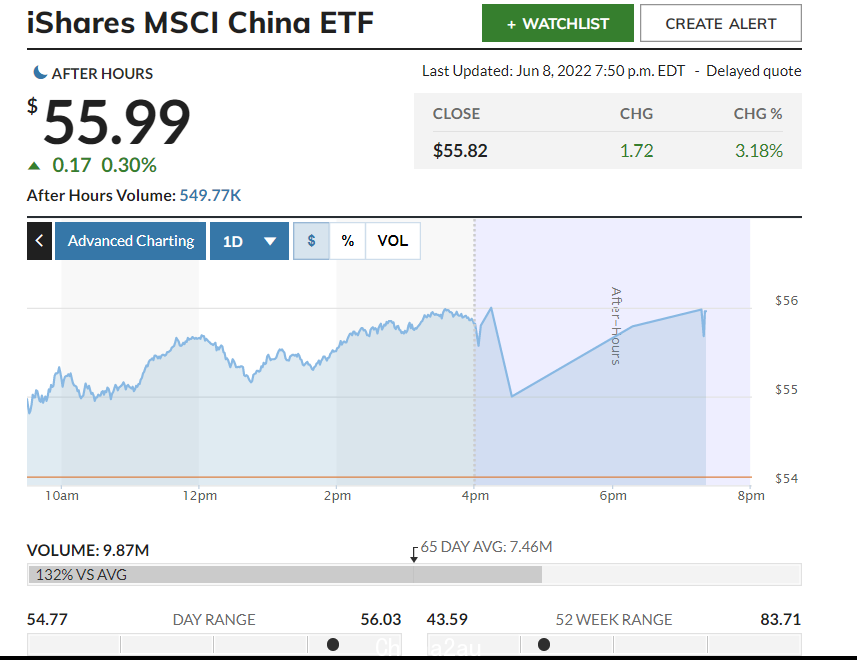Click the 52 week low 43.59

pyautogui.click(x=447, y=620)
